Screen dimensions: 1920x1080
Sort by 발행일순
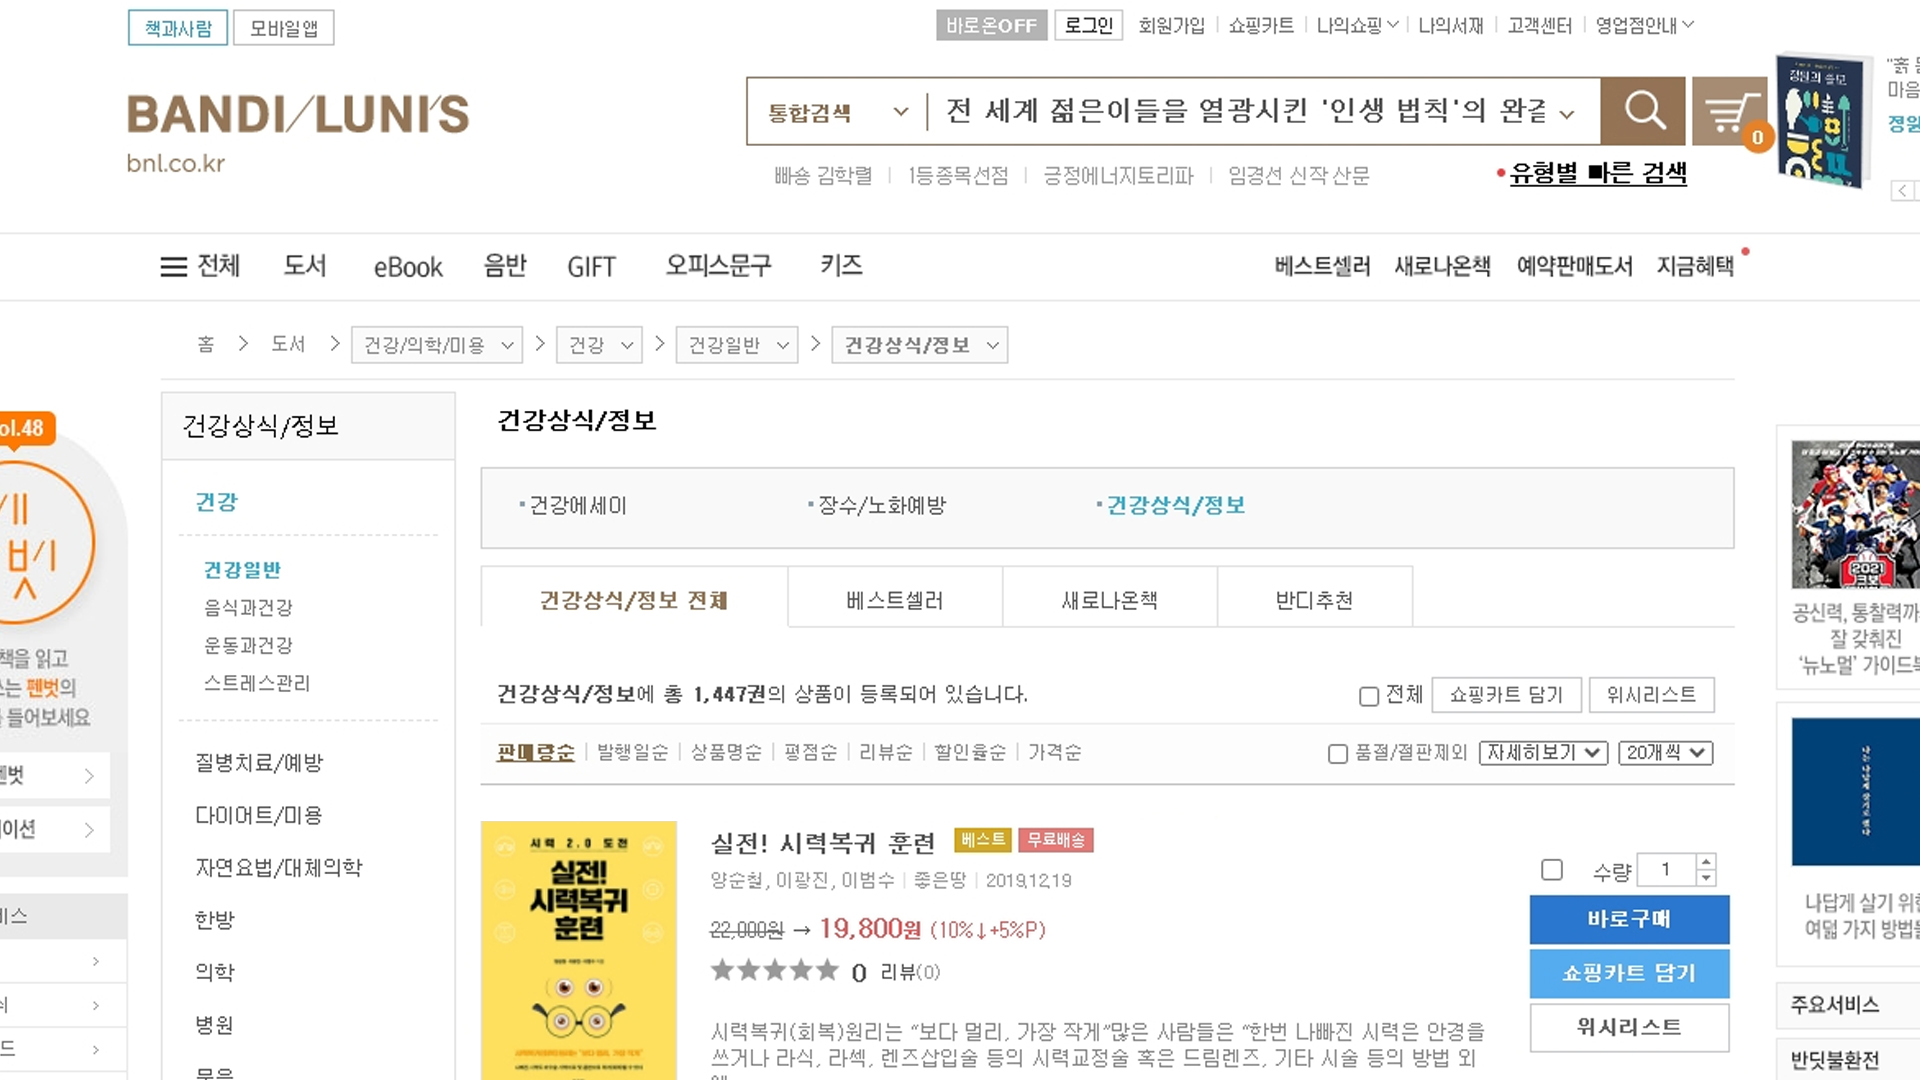coord(632,752)
